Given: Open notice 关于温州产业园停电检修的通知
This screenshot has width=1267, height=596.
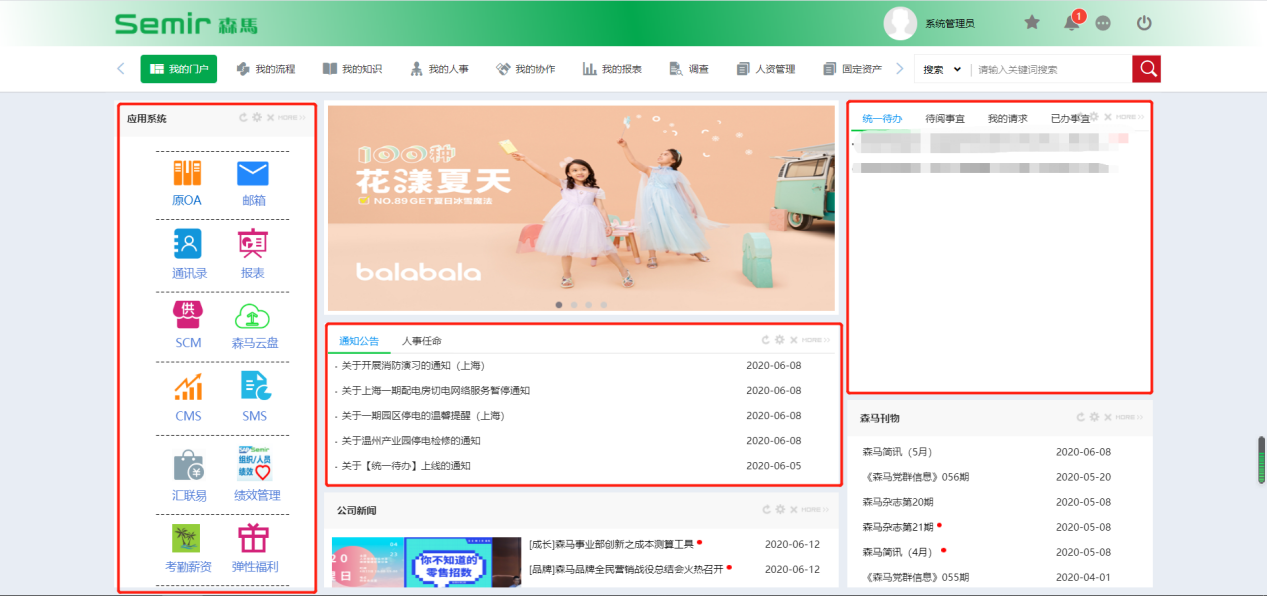Looking at the screenshot, I should tap(411, 441).
